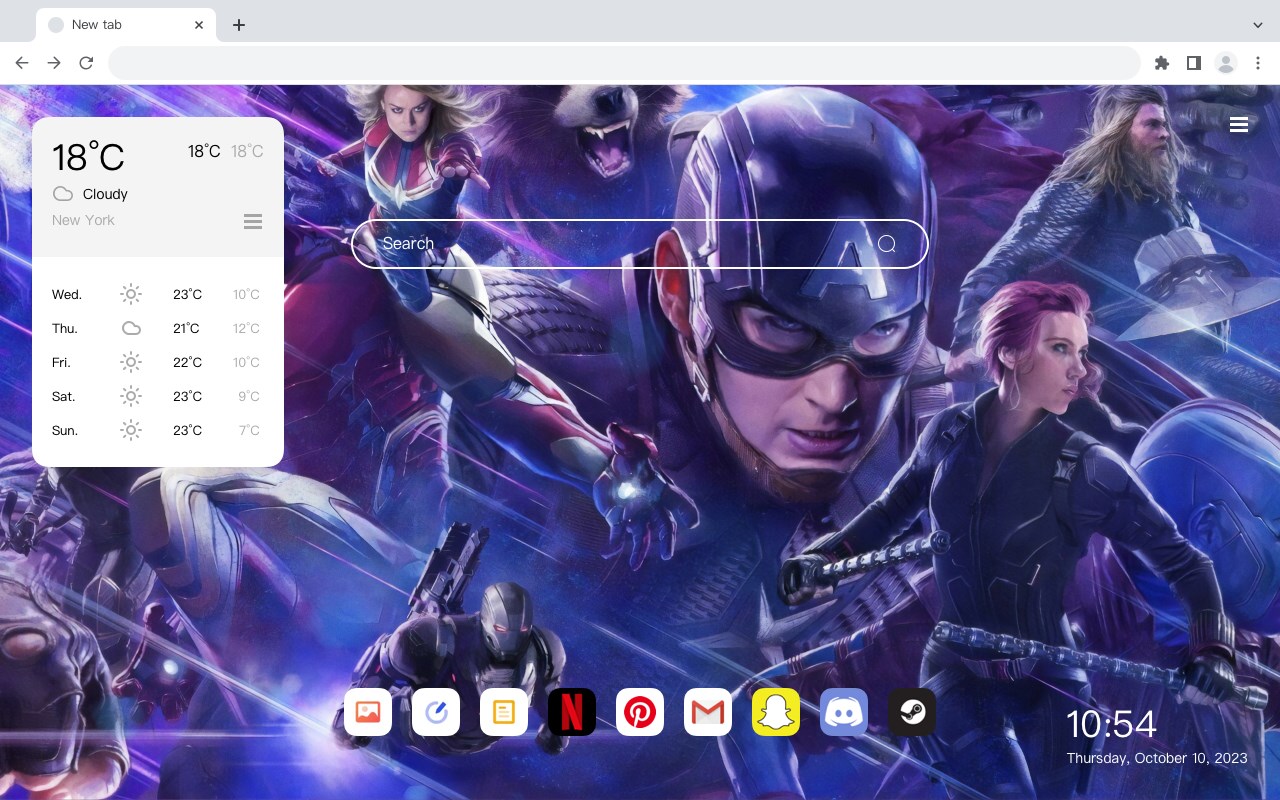Click the cloud icon beside Cloudy
The image size is (1280, 800).
[63, 194]
